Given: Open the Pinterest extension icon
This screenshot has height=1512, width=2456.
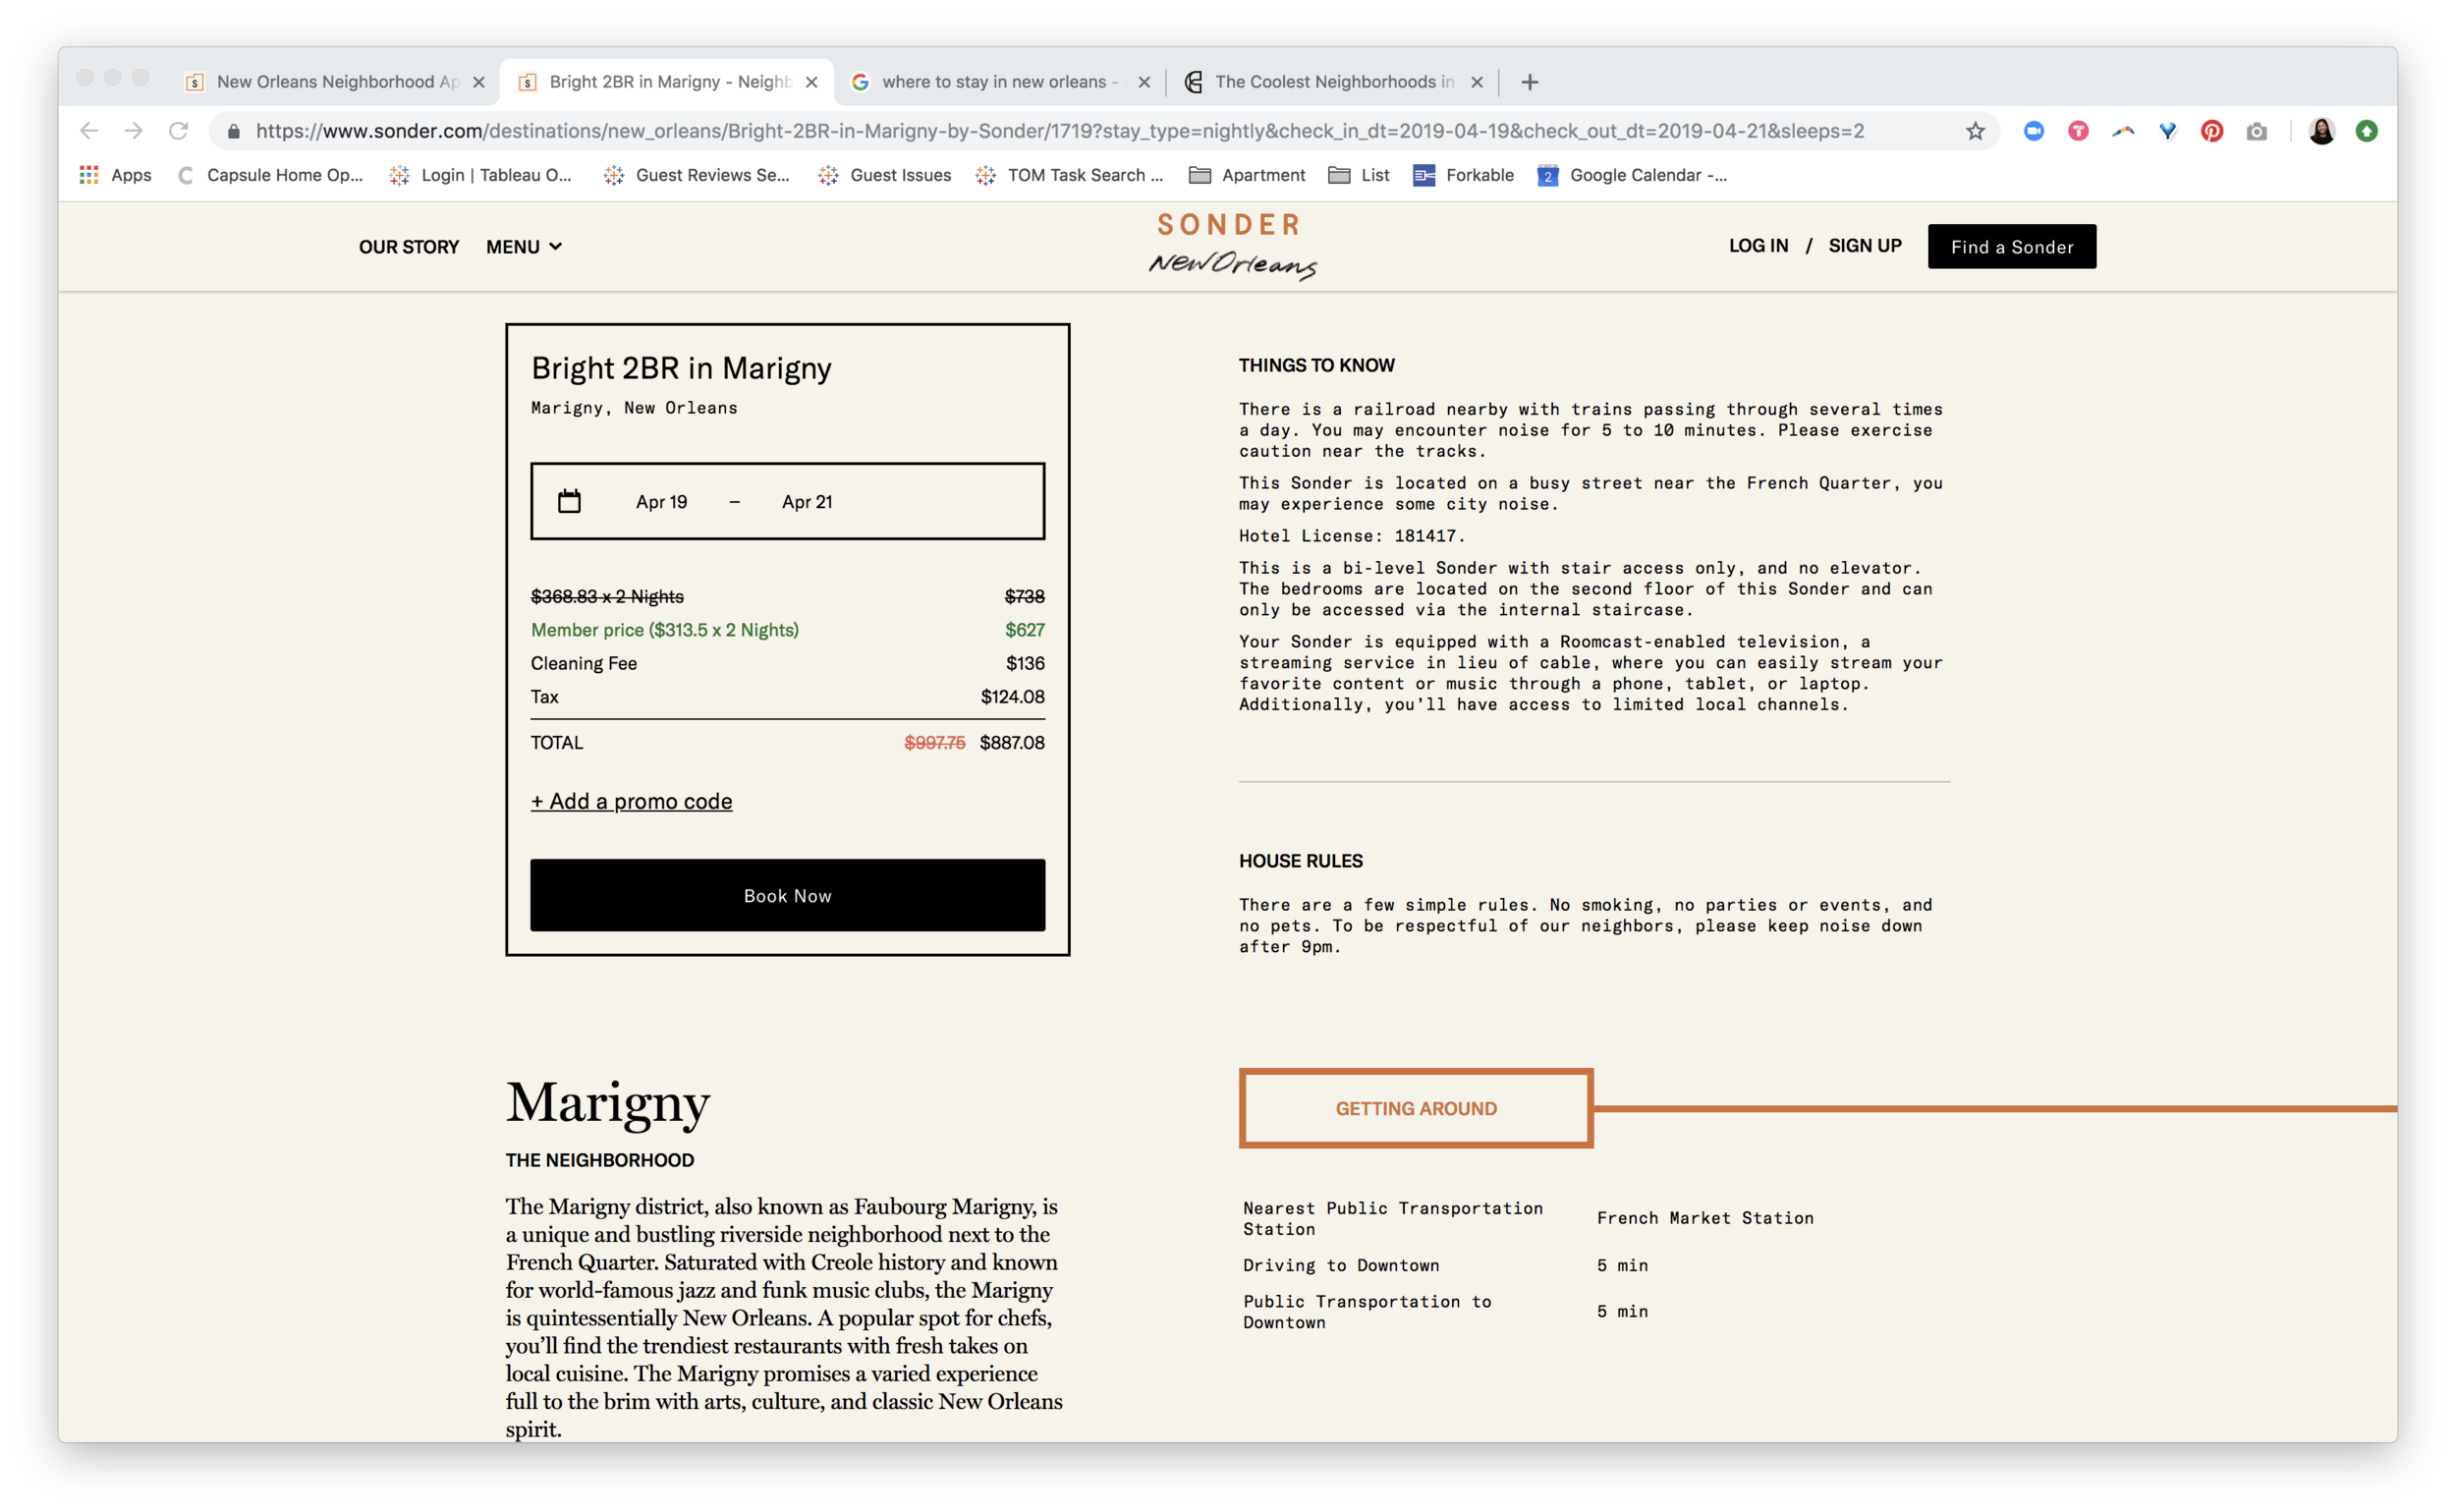Looking at the screenshot, I should point(2212,131).
